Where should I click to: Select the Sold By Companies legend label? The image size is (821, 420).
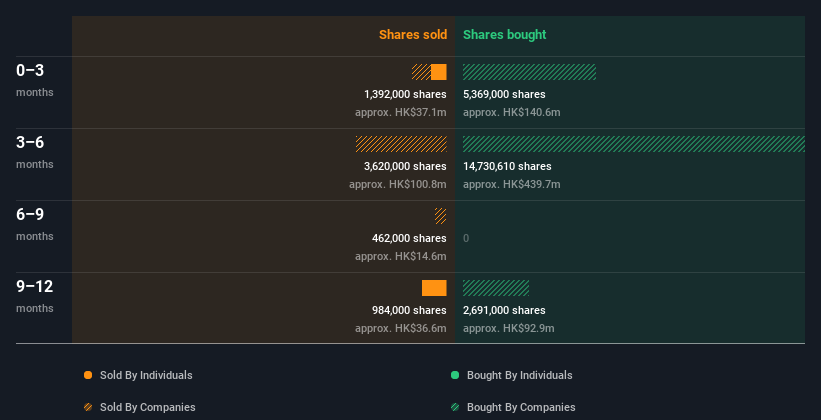pyautogui.click(x=148, y=407)
